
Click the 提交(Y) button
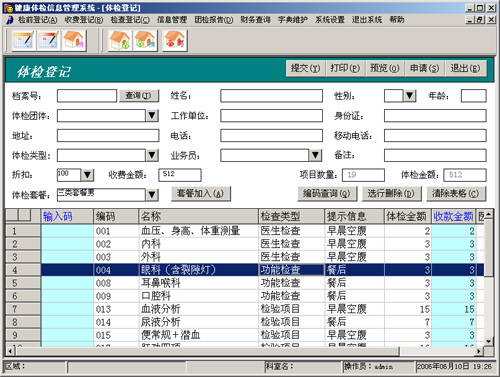coord(305,68)
